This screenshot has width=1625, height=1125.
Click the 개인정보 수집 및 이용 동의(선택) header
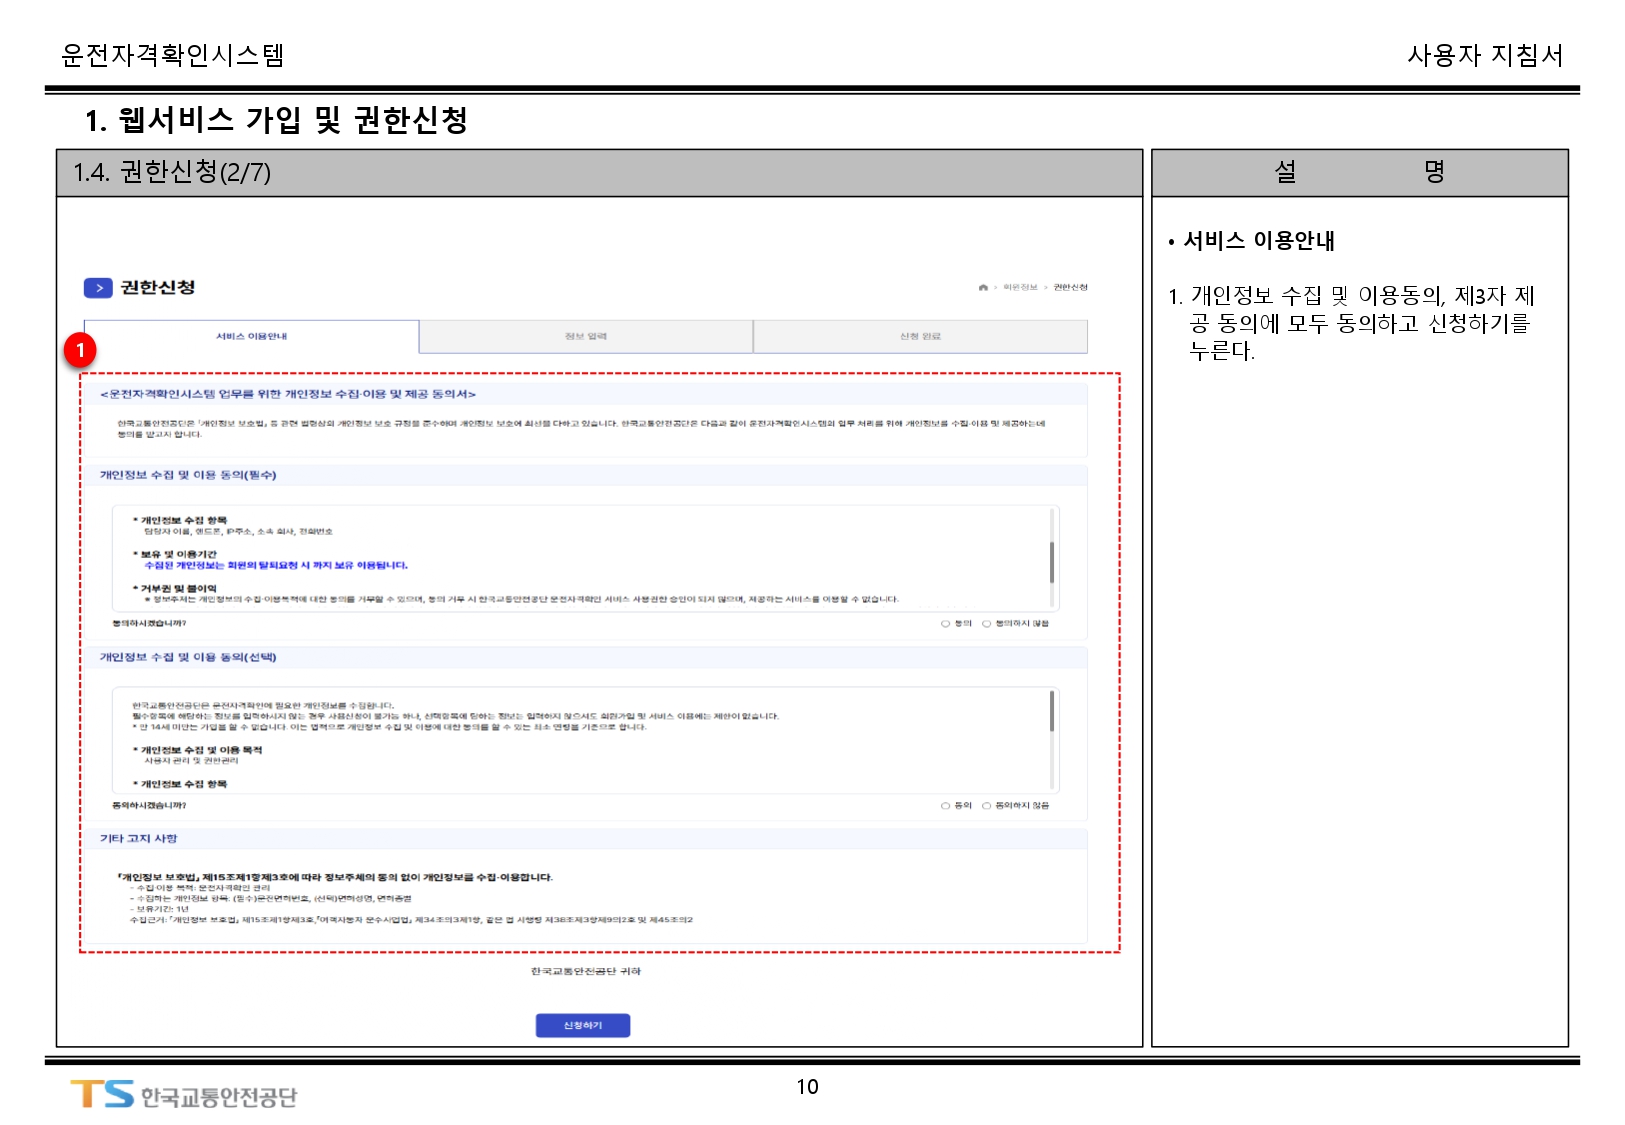(x=188, y=658)
